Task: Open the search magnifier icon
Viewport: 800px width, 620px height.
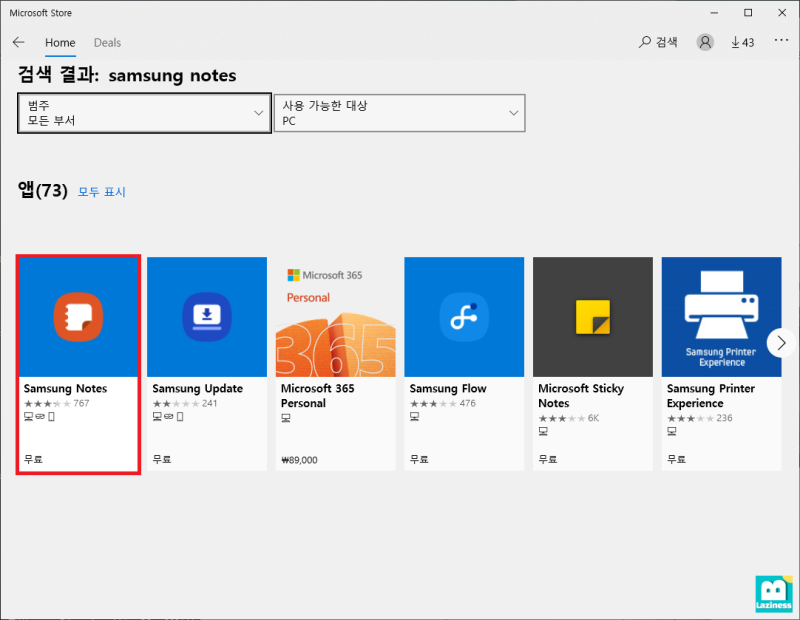Action: [x=645, y=42]
